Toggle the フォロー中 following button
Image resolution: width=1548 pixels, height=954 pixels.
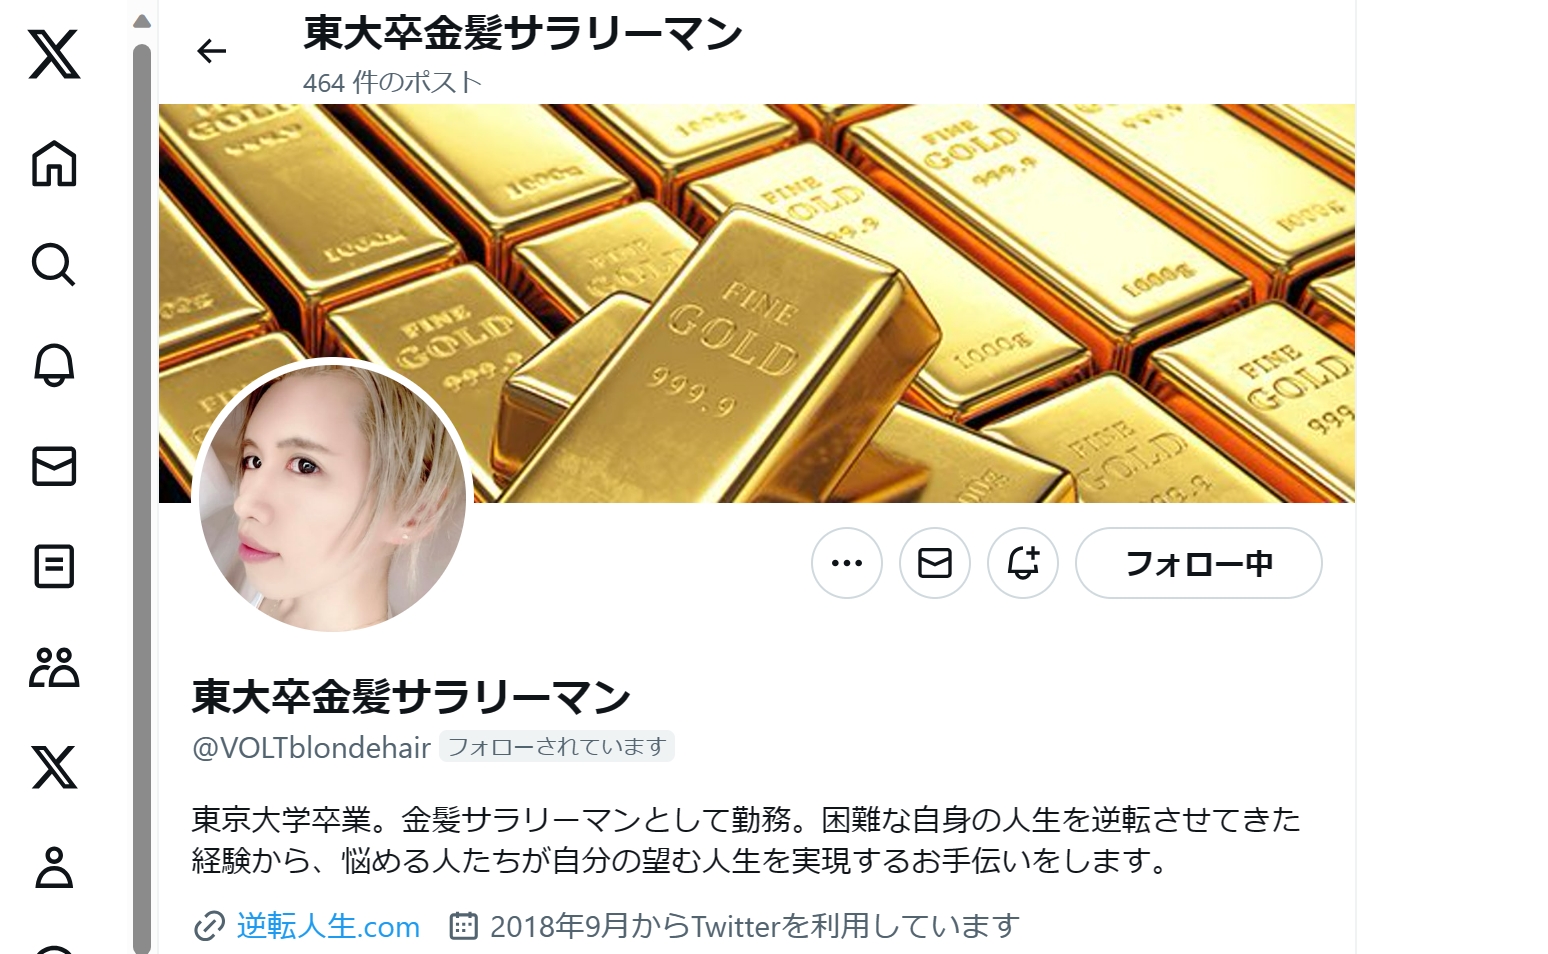point(1199,563)
